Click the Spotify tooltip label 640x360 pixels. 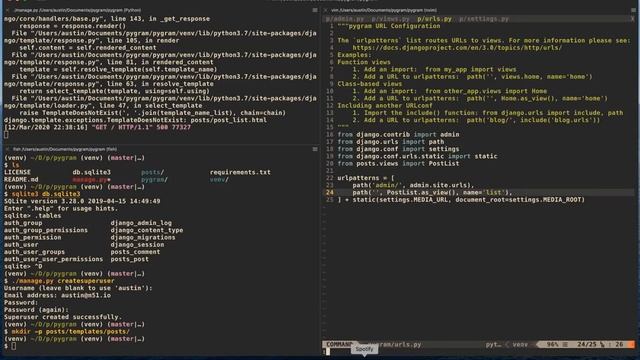click(x=364, y=349)
